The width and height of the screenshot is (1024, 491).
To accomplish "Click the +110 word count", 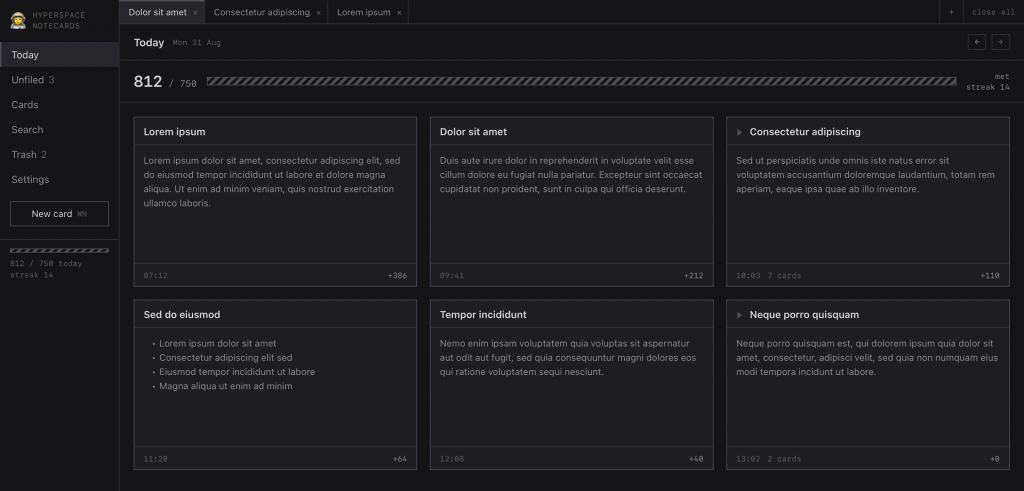I will pos(990,276).
